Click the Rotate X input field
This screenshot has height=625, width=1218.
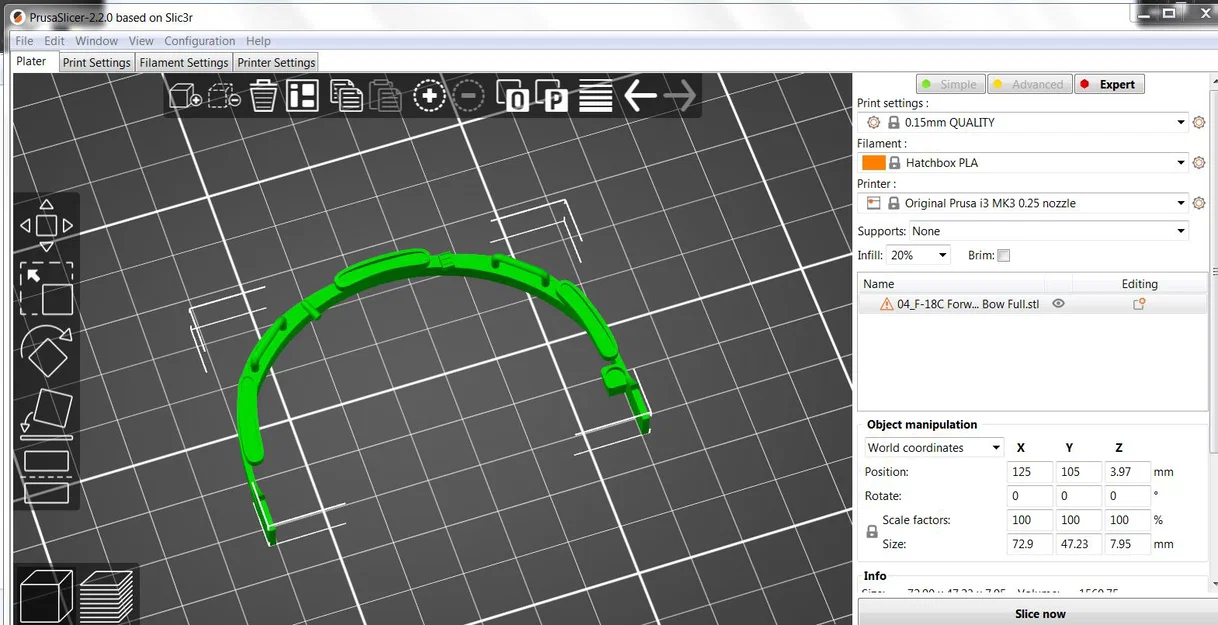click(x=1030, y=496)
